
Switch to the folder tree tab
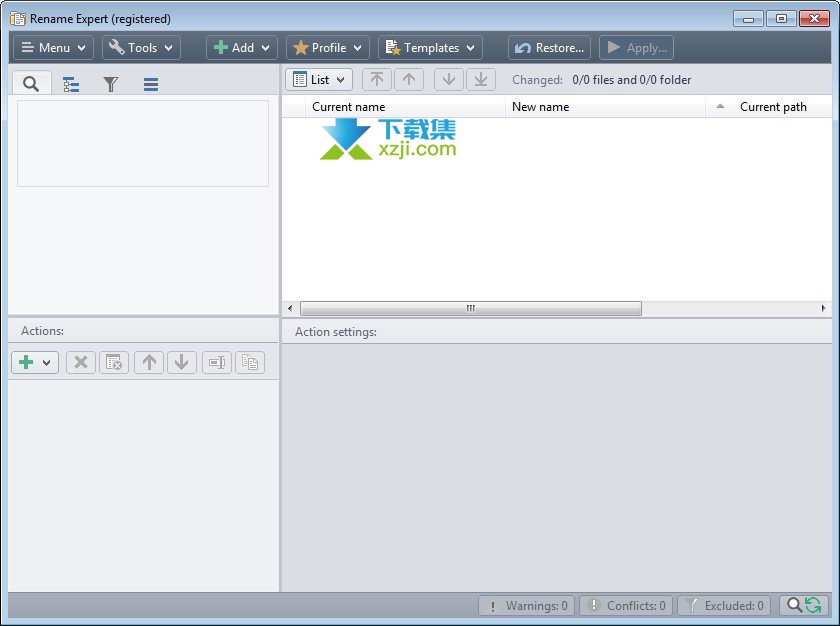(71, 84)
